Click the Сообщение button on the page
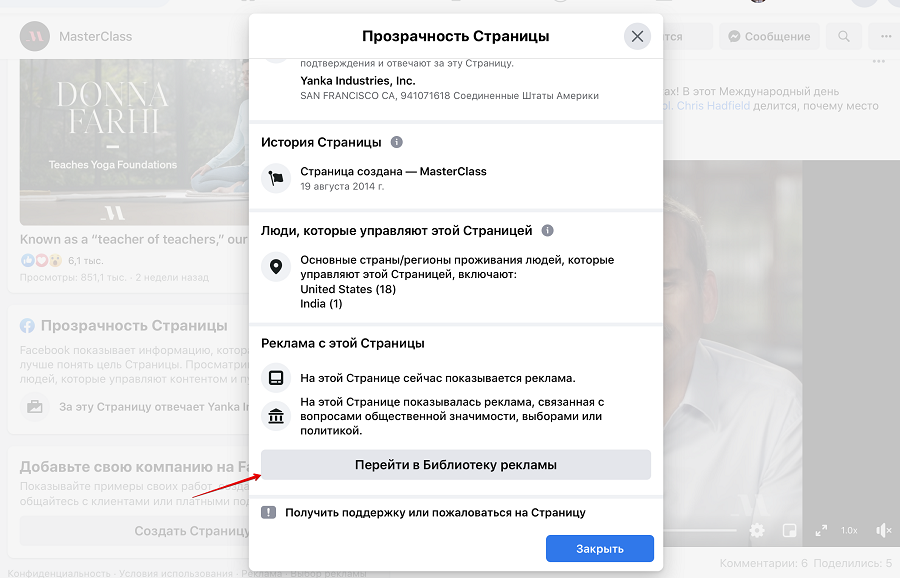Viewport: 900px width, 578px height. [x=769, y=36]
